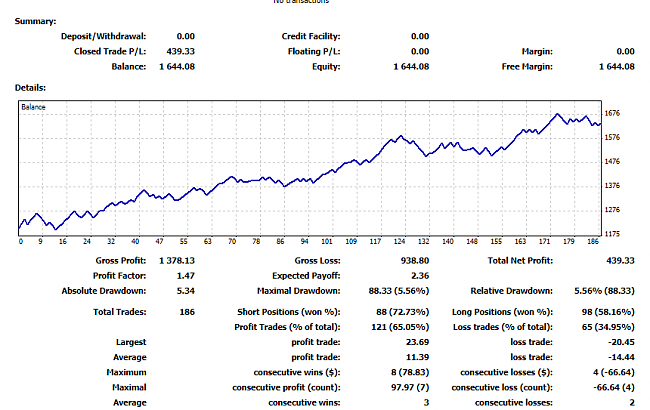The image size is (650, 410).
Task: Click the 1576 axis value on chart
Action: click(x=612, y=137)
